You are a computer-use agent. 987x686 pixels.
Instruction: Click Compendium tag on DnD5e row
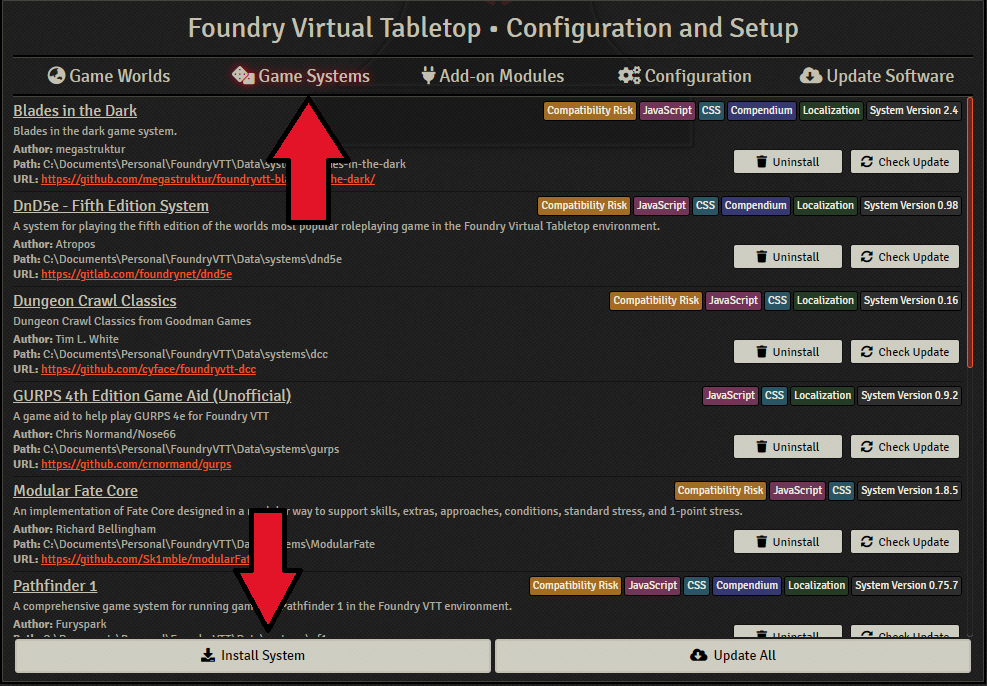[x=755, y=206]
